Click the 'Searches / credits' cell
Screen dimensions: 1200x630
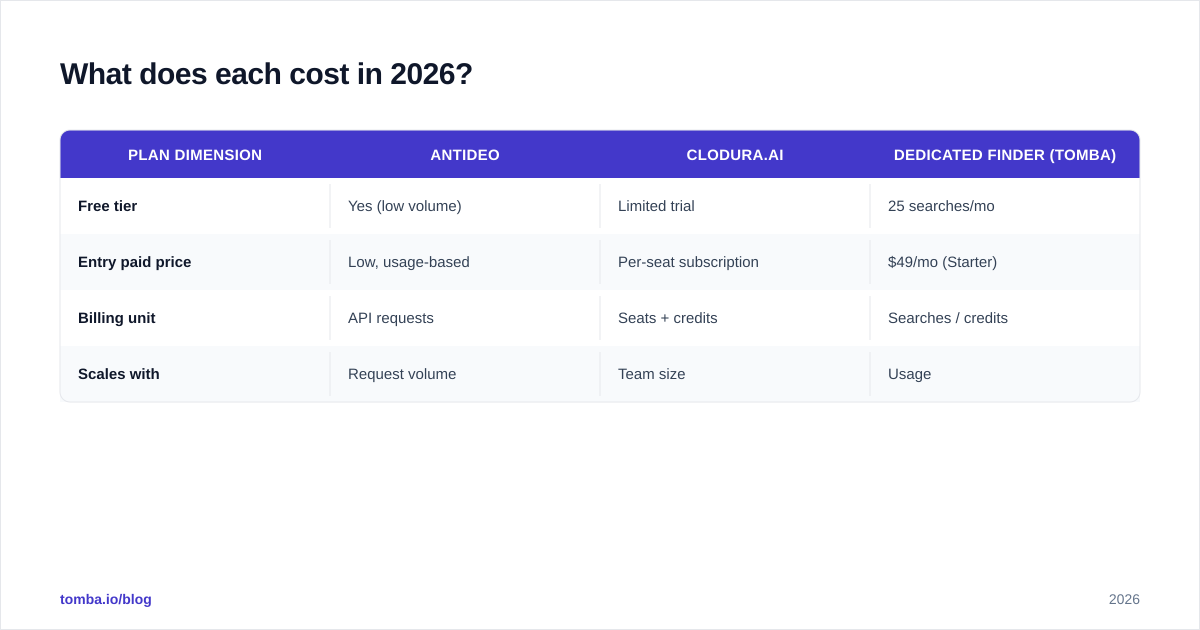(x=1005, y=318)
